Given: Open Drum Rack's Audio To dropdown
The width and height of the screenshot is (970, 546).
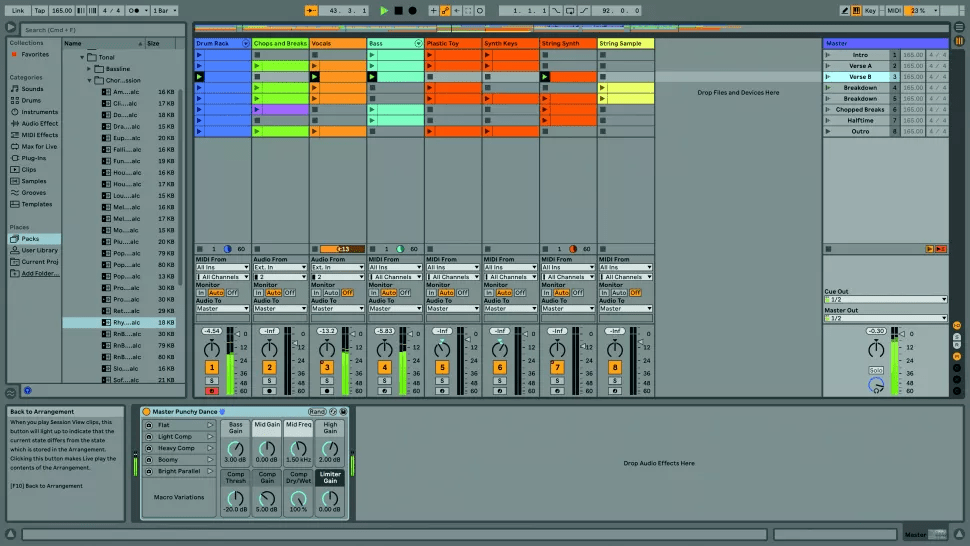Looking at the screenshot, I should (222, 308).
